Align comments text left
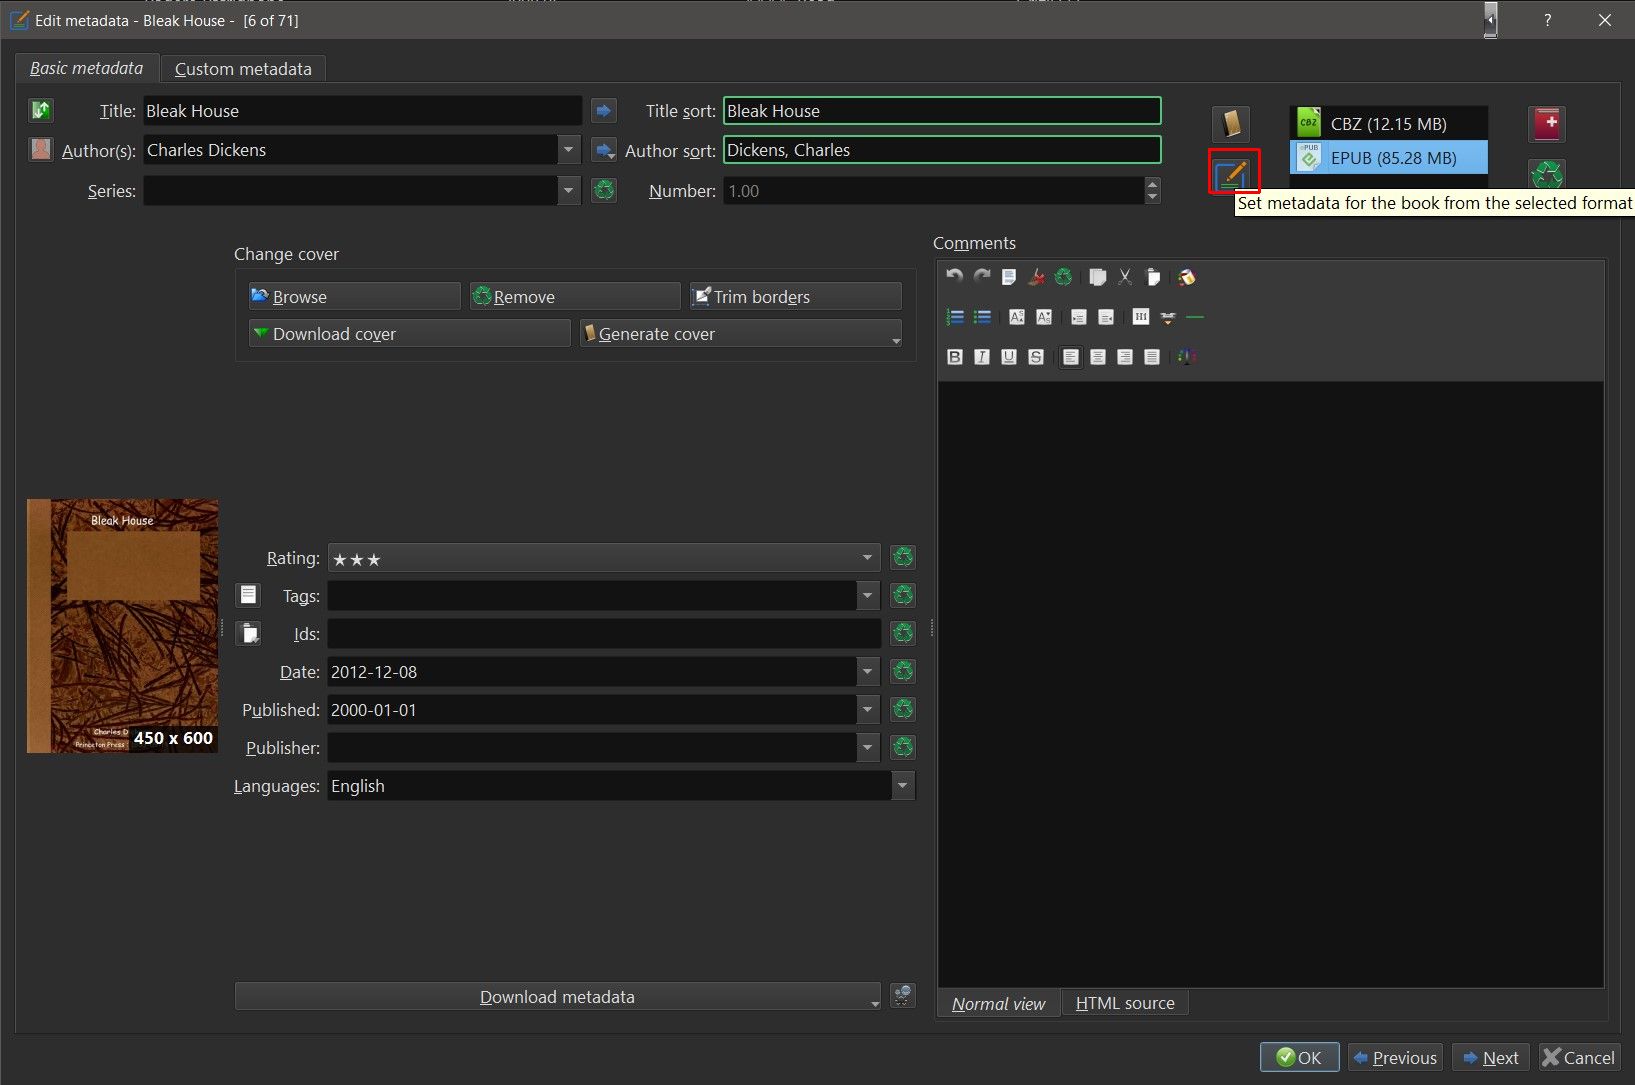Image resolution: width=1635 pixels, height=1085 pixels. tap(1071, 357)
